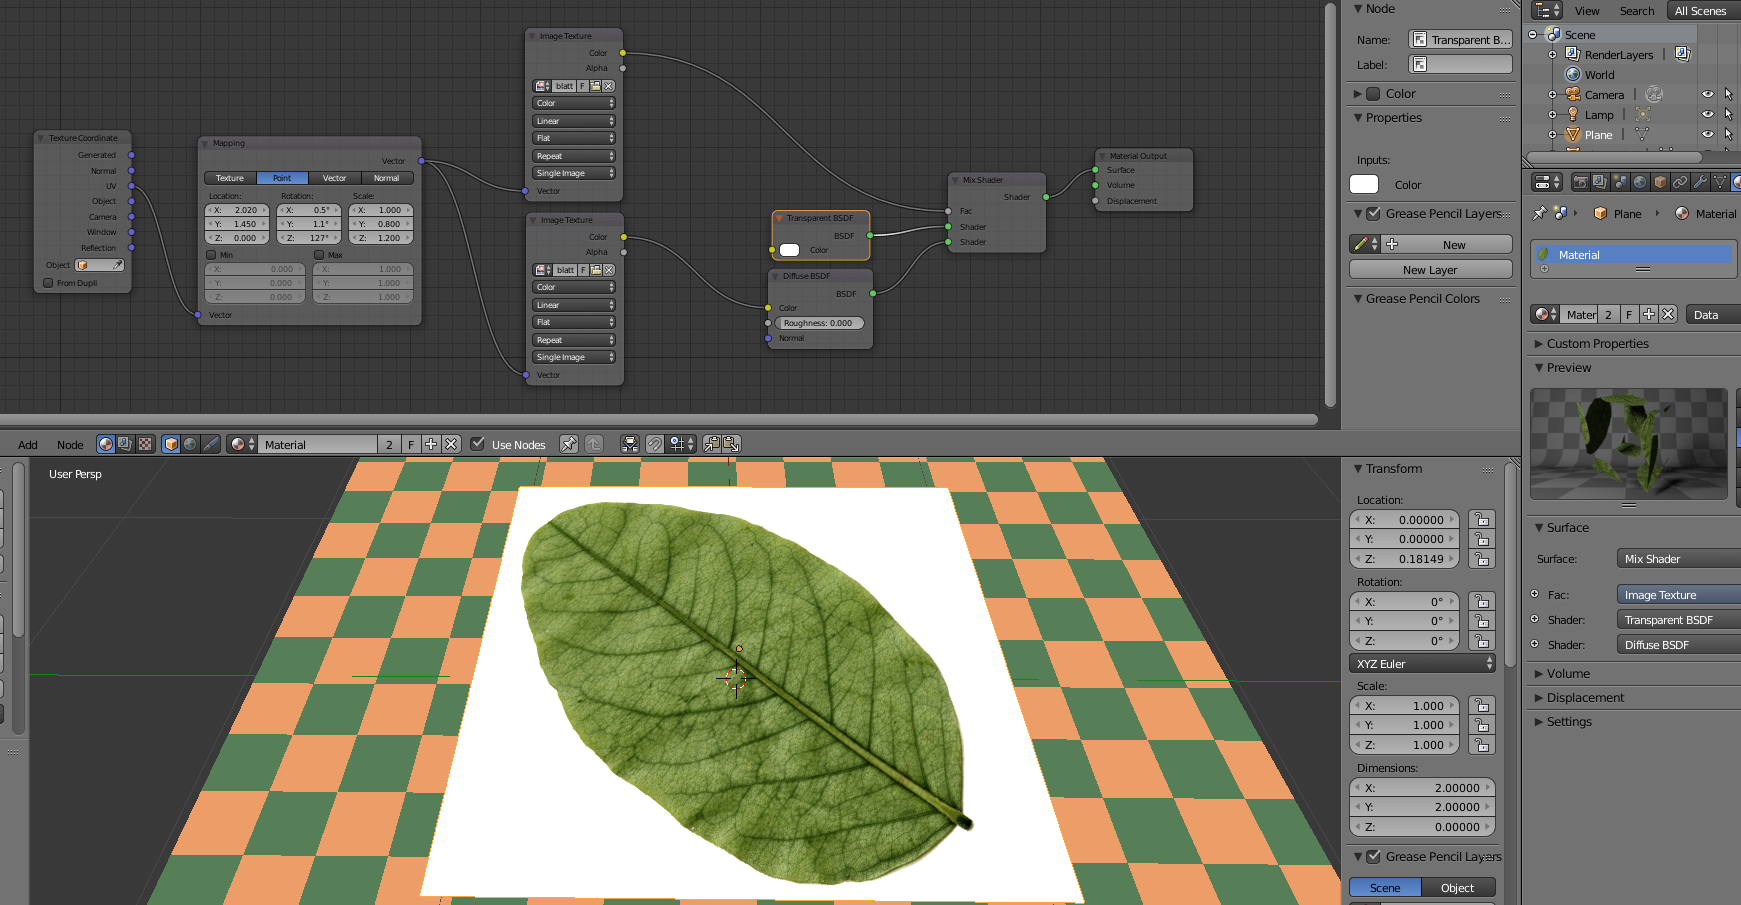The image size is (1741, 905).
Task: Toggle Use Nodes checkbox
Action: 478,444
